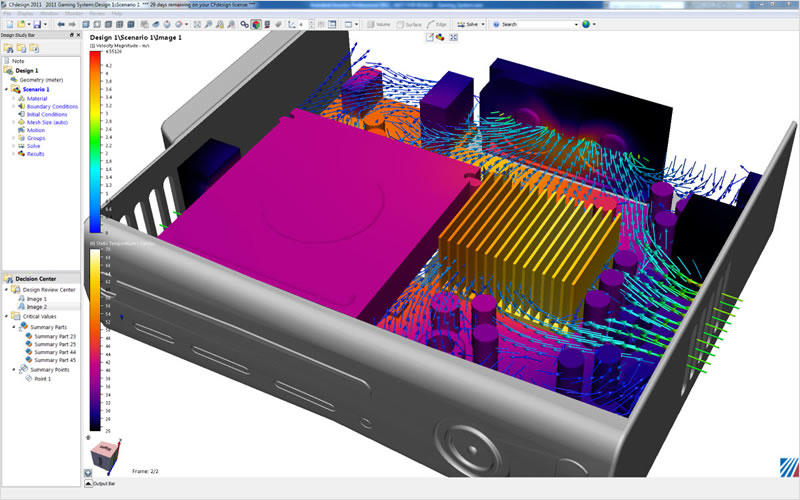This screenshot has width=800, height=500.
Task: Expand the Boundary Conditions tree node
Action: tap(14, 107)
